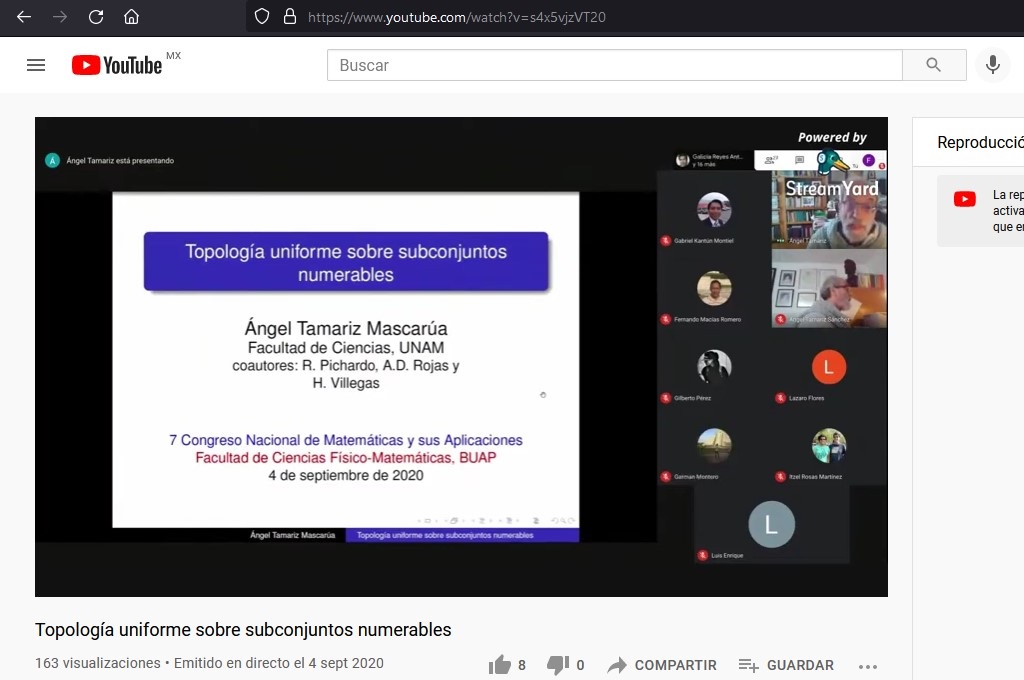The width and height of the screenshot is (1024, 680).
Task: Select the YouTube URL in the address bar
Action: [457, 18]
